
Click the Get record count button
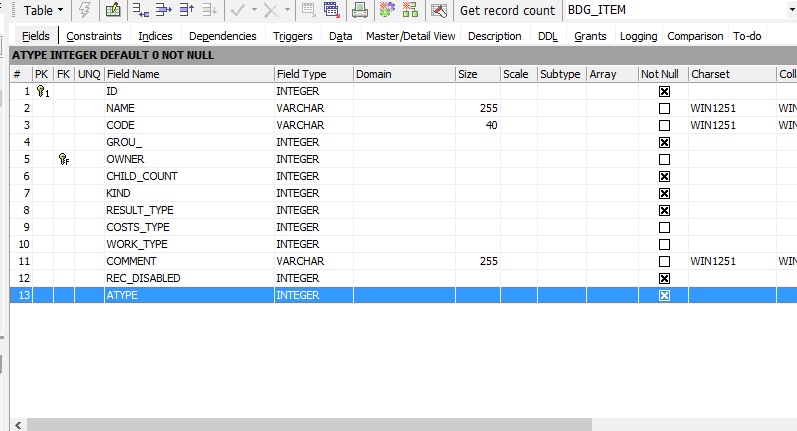[x=507, y=11]
